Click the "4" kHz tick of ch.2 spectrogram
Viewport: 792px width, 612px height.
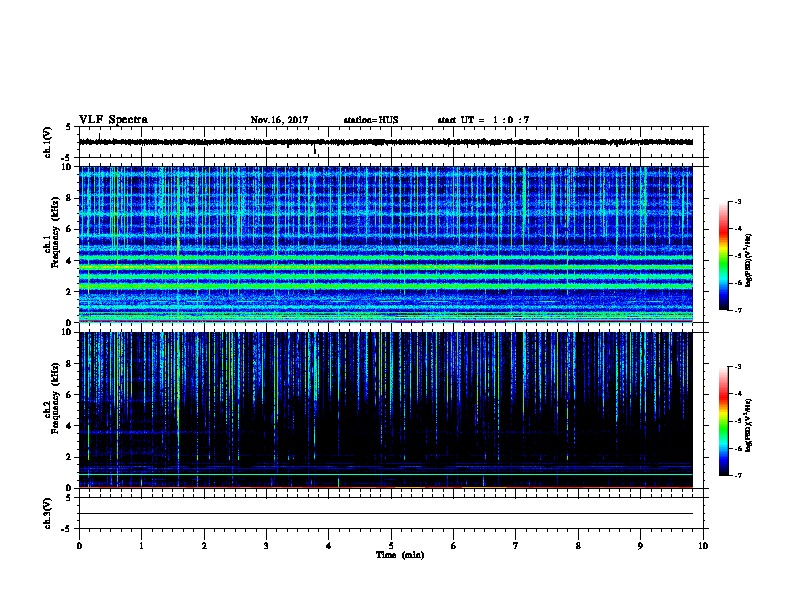tap(69, 426)
